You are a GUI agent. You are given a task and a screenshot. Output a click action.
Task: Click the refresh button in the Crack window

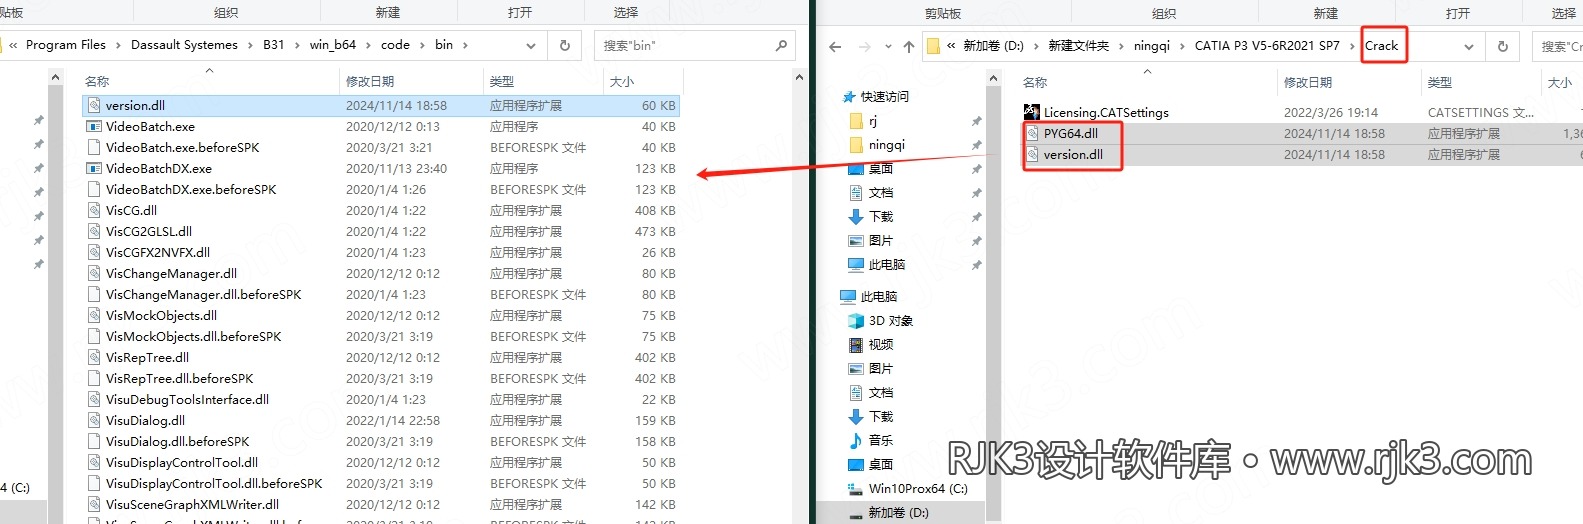coord(1502,46)
